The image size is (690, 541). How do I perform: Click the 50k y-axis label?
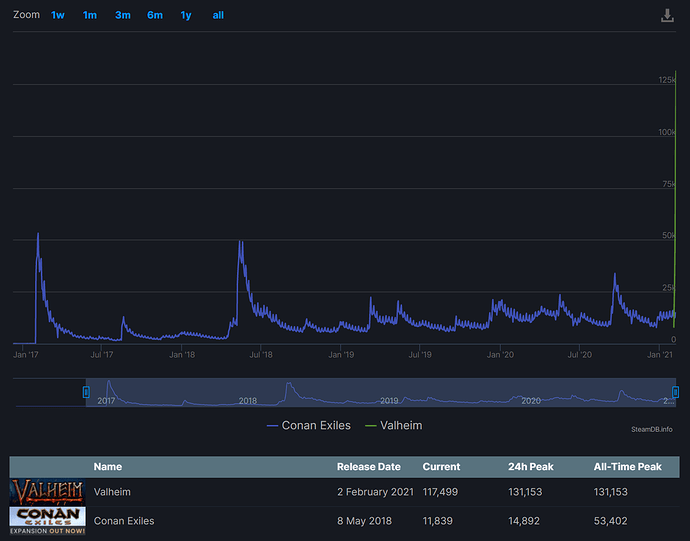pyautogui.click(x=668, y=236)
